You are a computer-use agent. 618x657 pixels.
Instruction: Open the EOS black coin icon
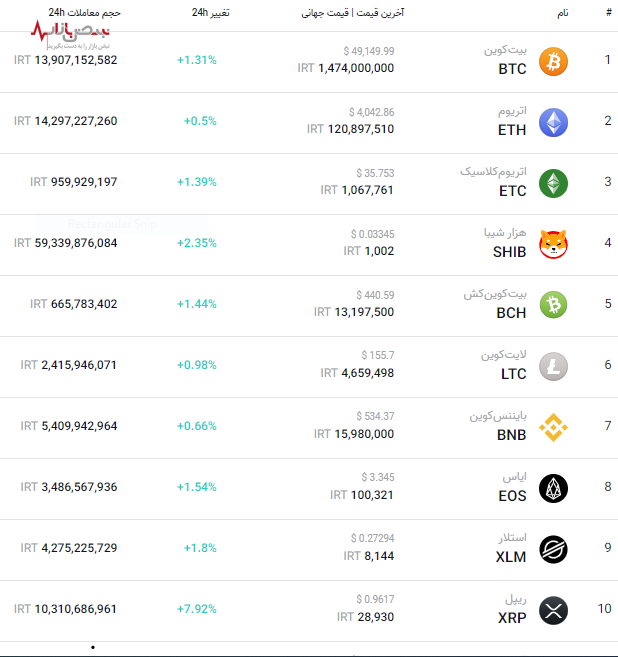[x=553, y=489]
